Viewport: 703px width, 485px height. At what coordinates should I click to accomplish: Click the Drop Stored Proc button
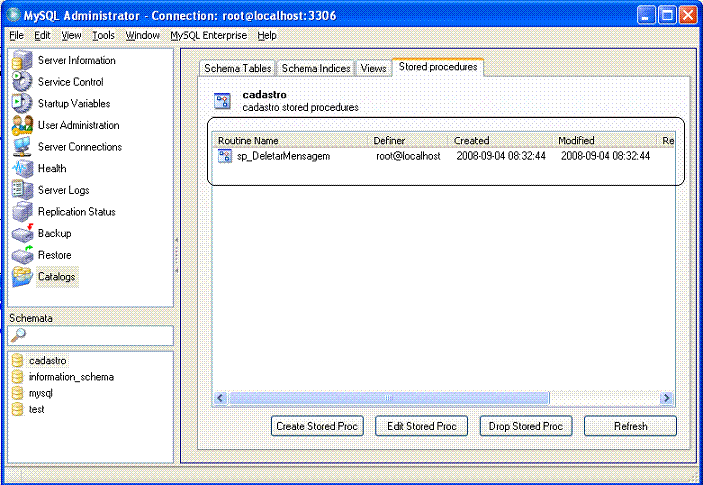pyautogui.click(x=526, y=426)
